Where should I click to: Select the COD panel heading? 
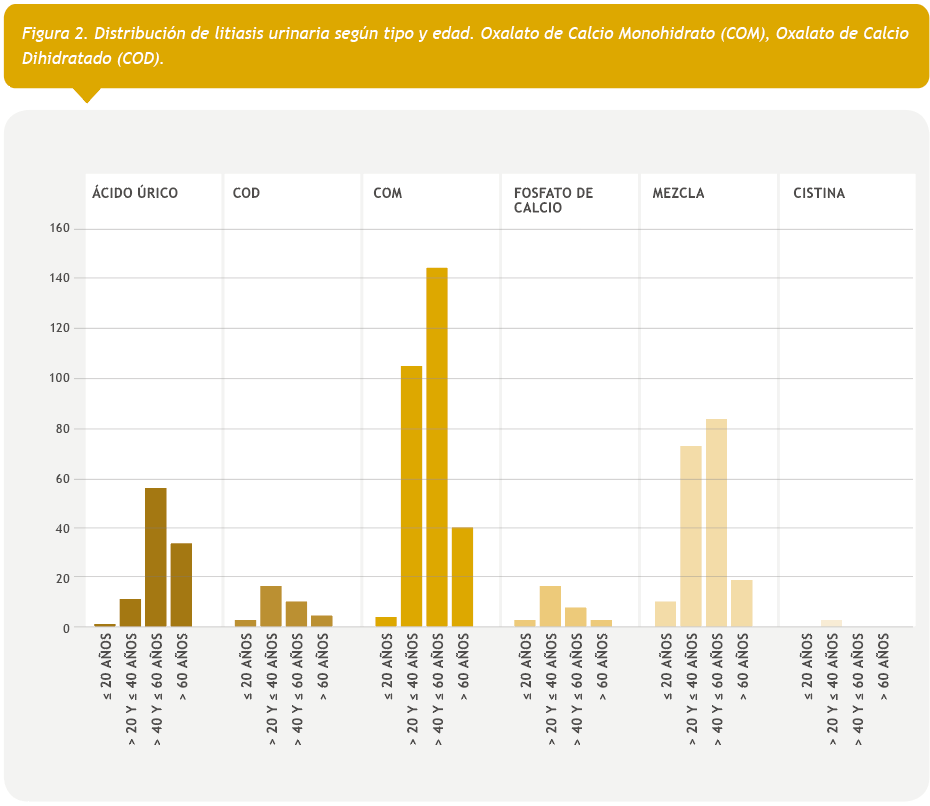click(246, 193)
